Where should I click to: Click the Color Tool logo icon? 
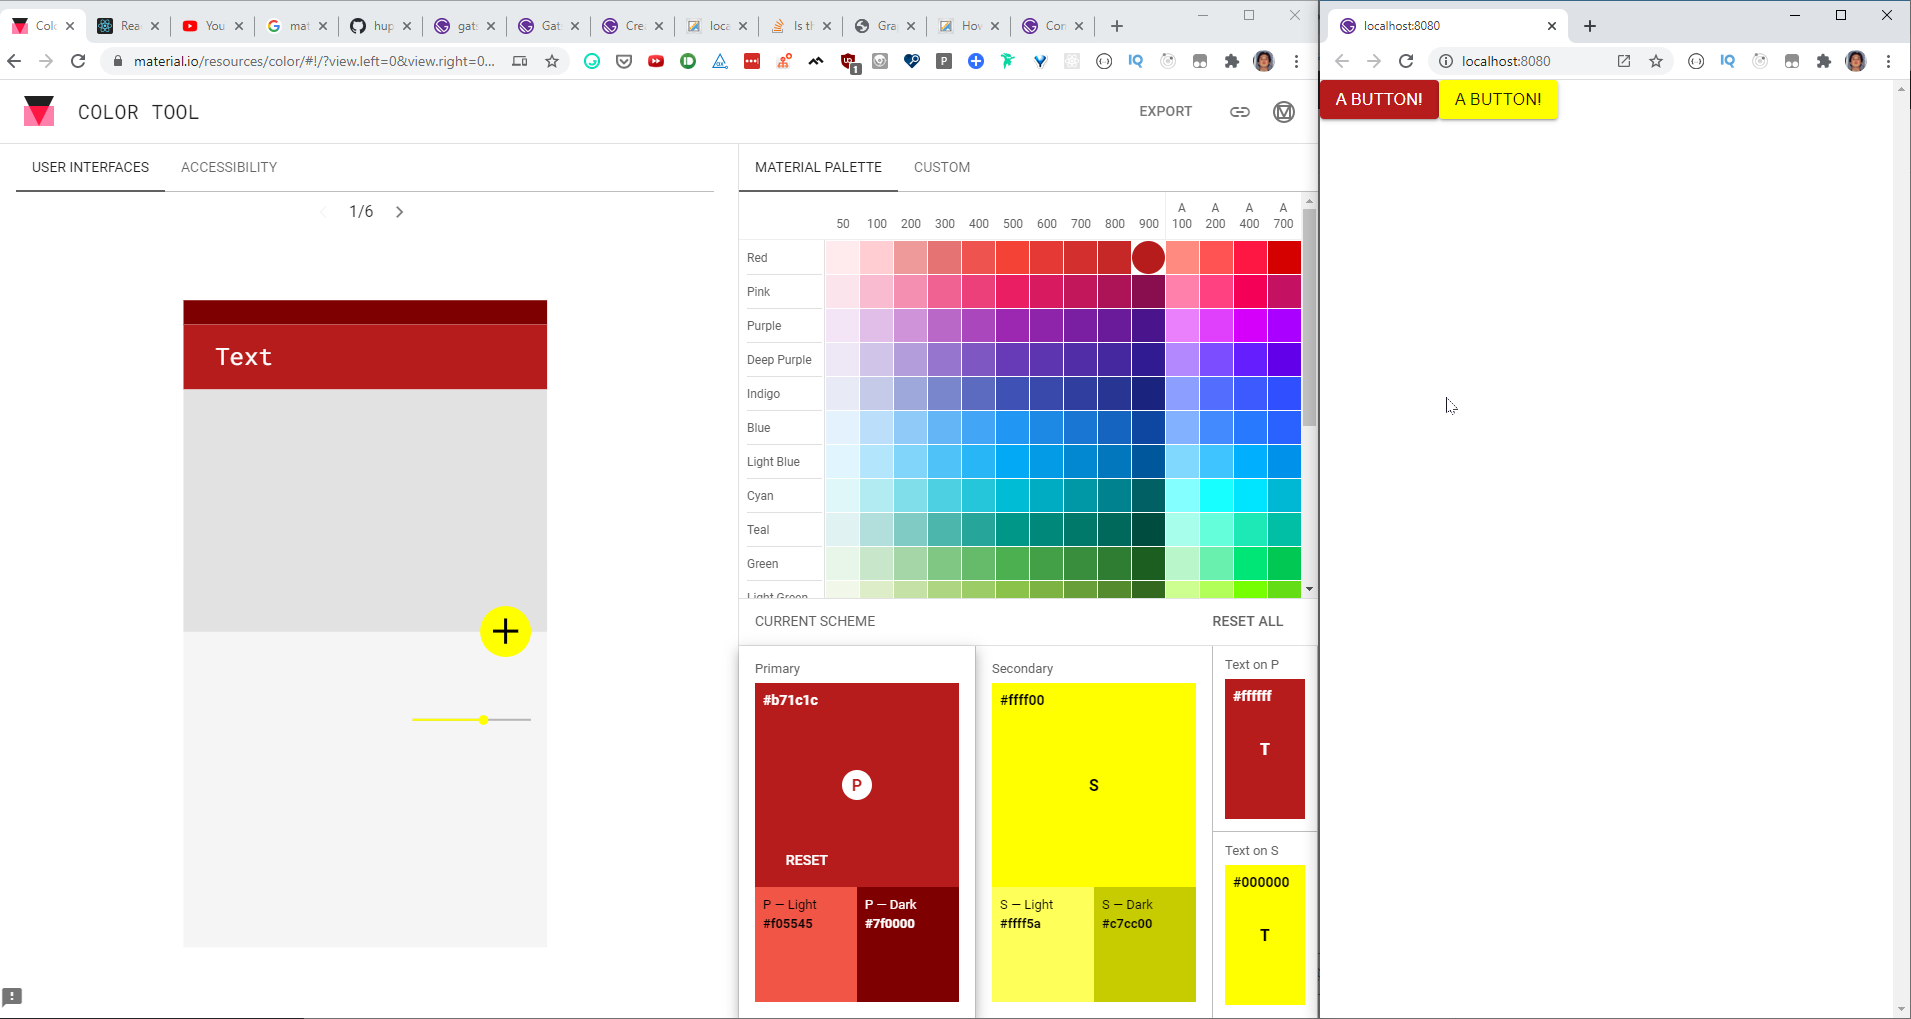[x=39, y=111]
